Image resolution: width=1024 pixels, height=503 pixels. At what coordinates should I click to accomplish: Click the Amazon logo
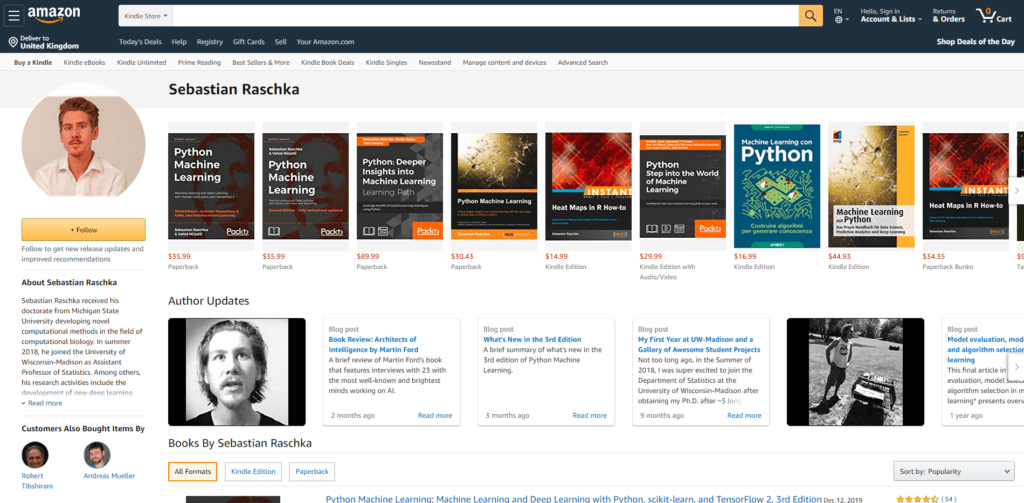click(x=54, y=14)
